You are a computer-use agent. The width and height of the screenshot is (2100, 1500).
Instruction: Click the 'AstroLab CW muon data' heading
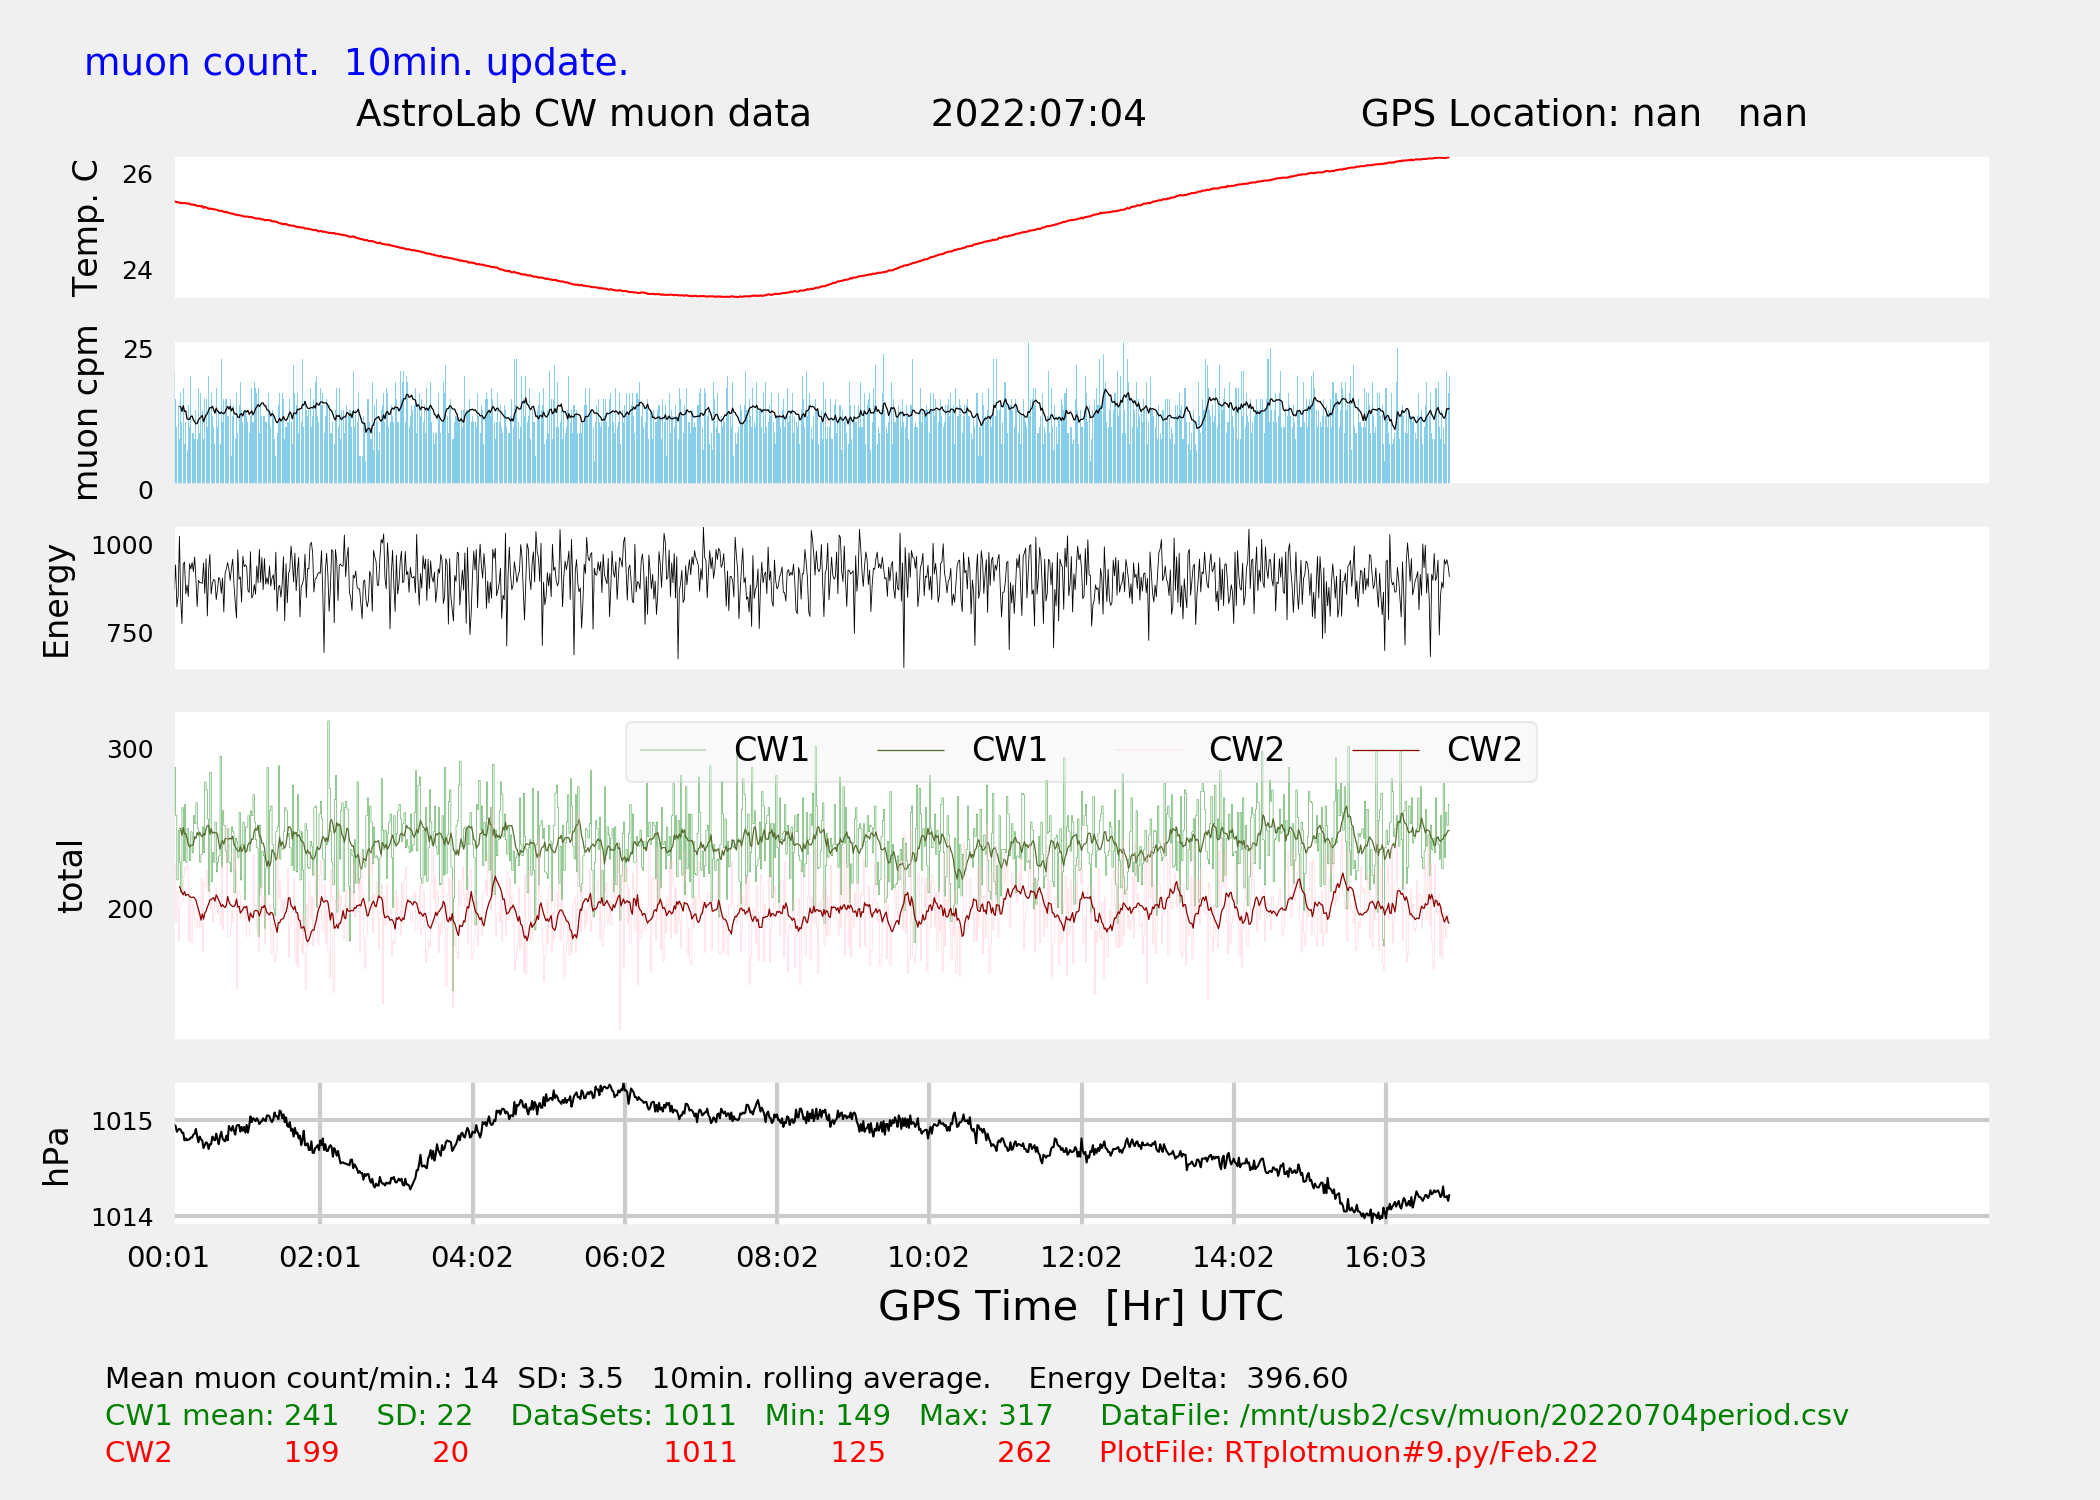[583, 114]
